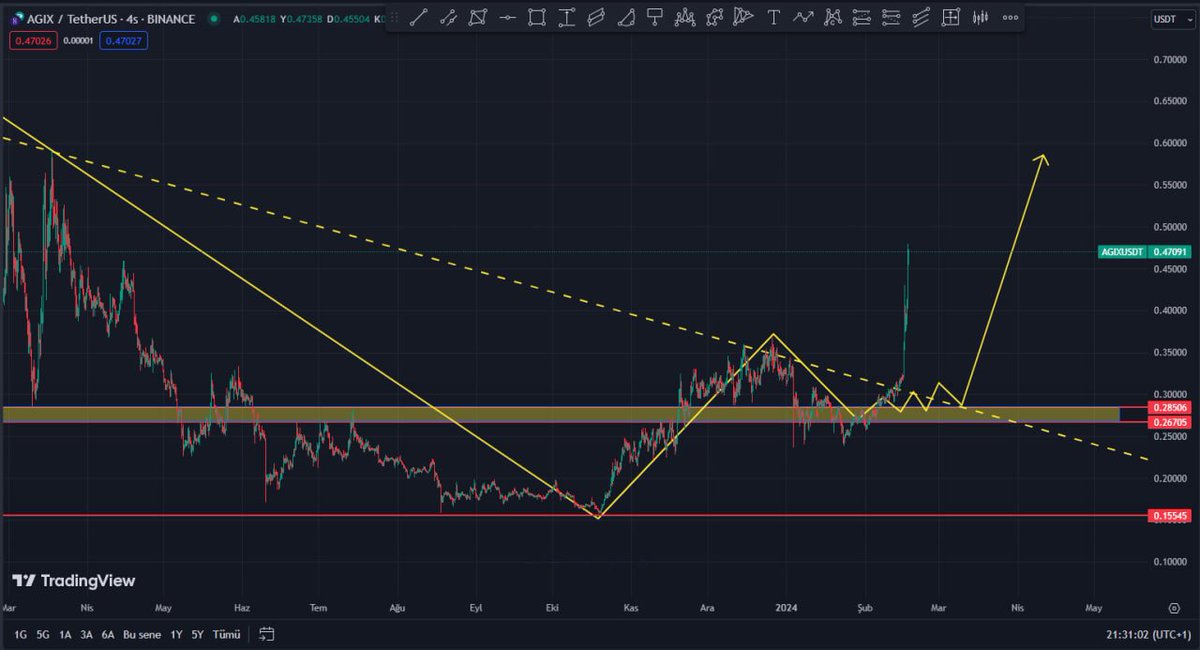The image size is (1200, 650).
Task: Click the 0.15545 support level label
Action: point(1170,516)
